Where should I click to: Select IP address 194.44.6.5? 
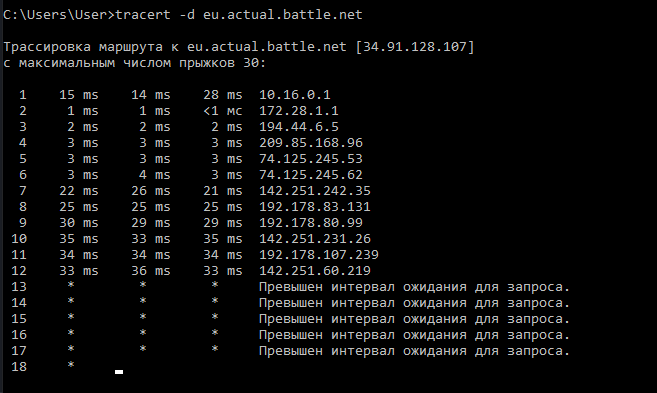298,127
